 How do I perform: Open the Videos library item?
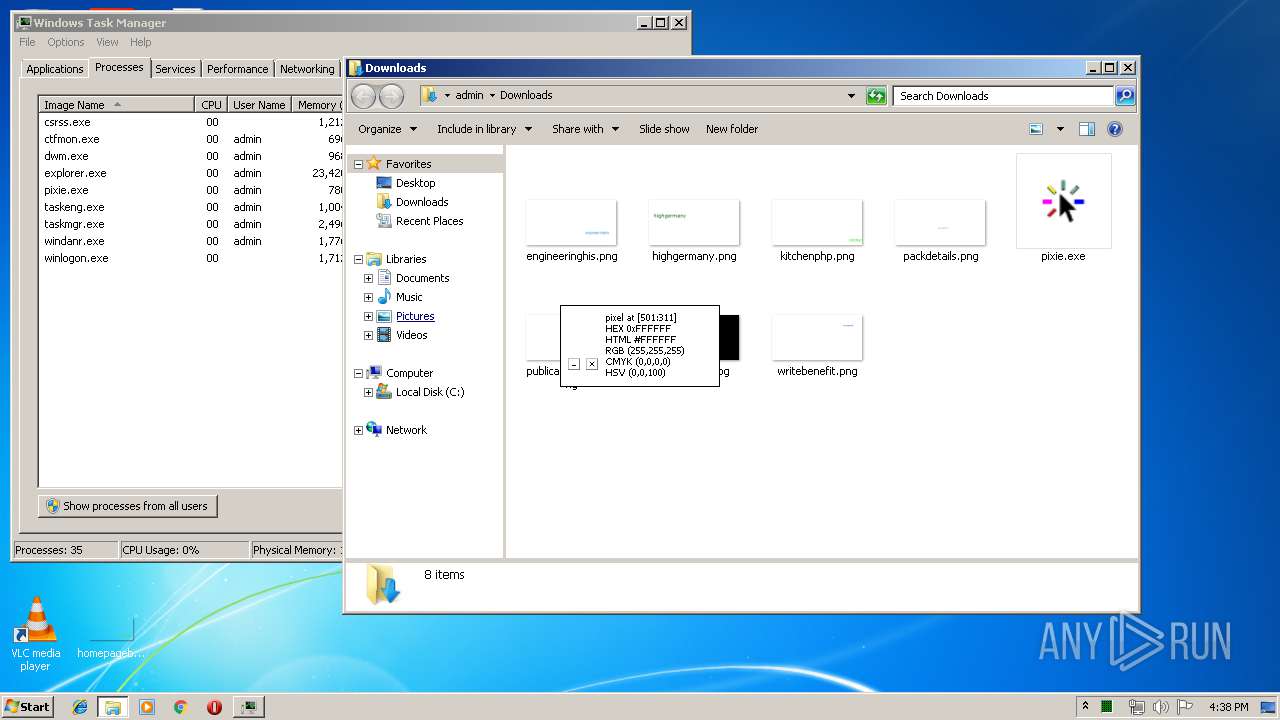tap(411, 335)
